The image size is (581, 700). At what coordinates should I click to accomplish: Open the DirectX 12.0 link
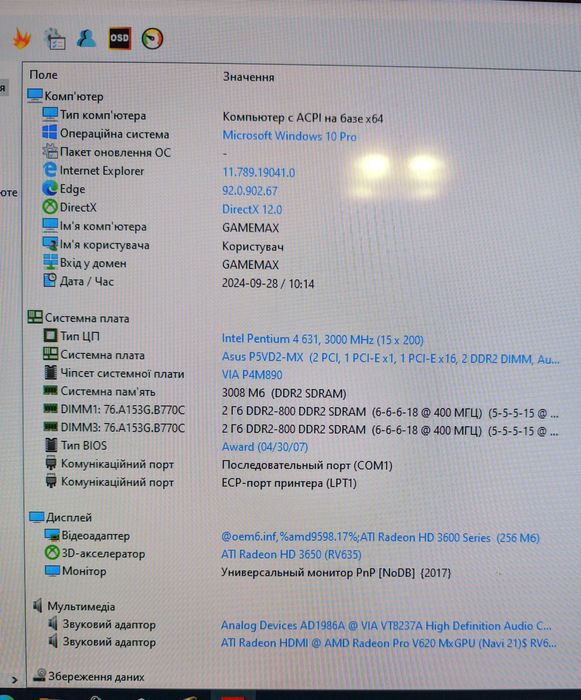(x=252, y=209)
